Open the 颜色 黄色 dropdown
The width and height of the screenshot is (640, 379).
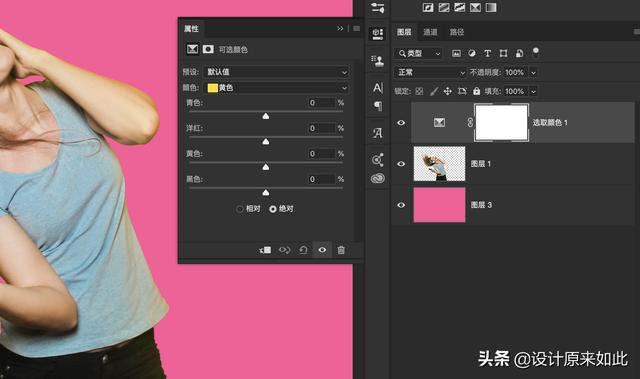276,88
